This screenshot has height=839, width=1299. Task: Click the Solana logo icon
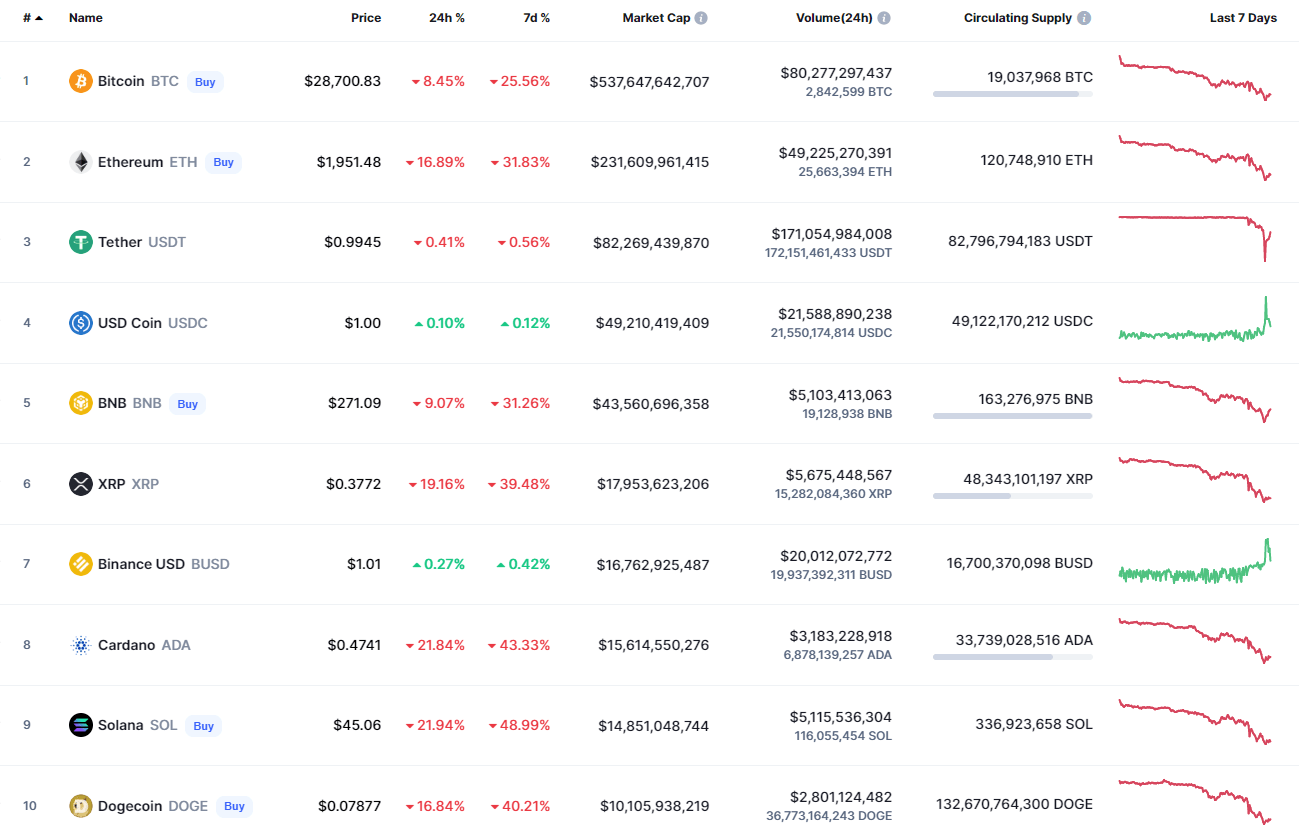click(81, 725)
